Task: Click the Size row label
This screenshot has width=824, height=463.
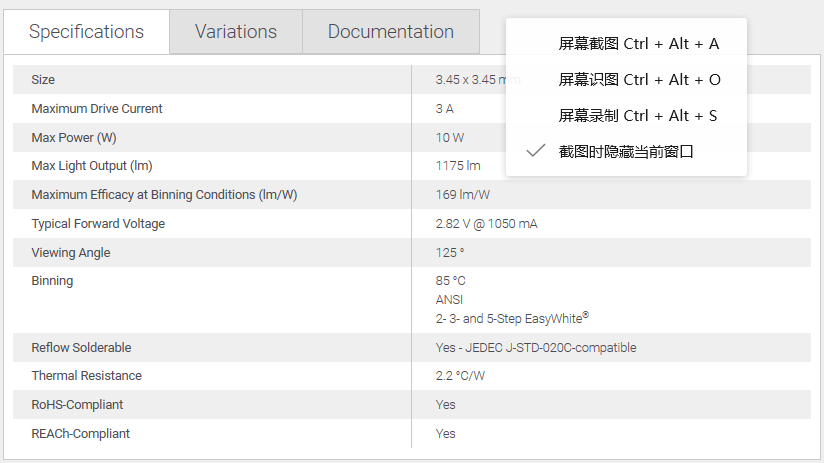Action: (43, 80)
